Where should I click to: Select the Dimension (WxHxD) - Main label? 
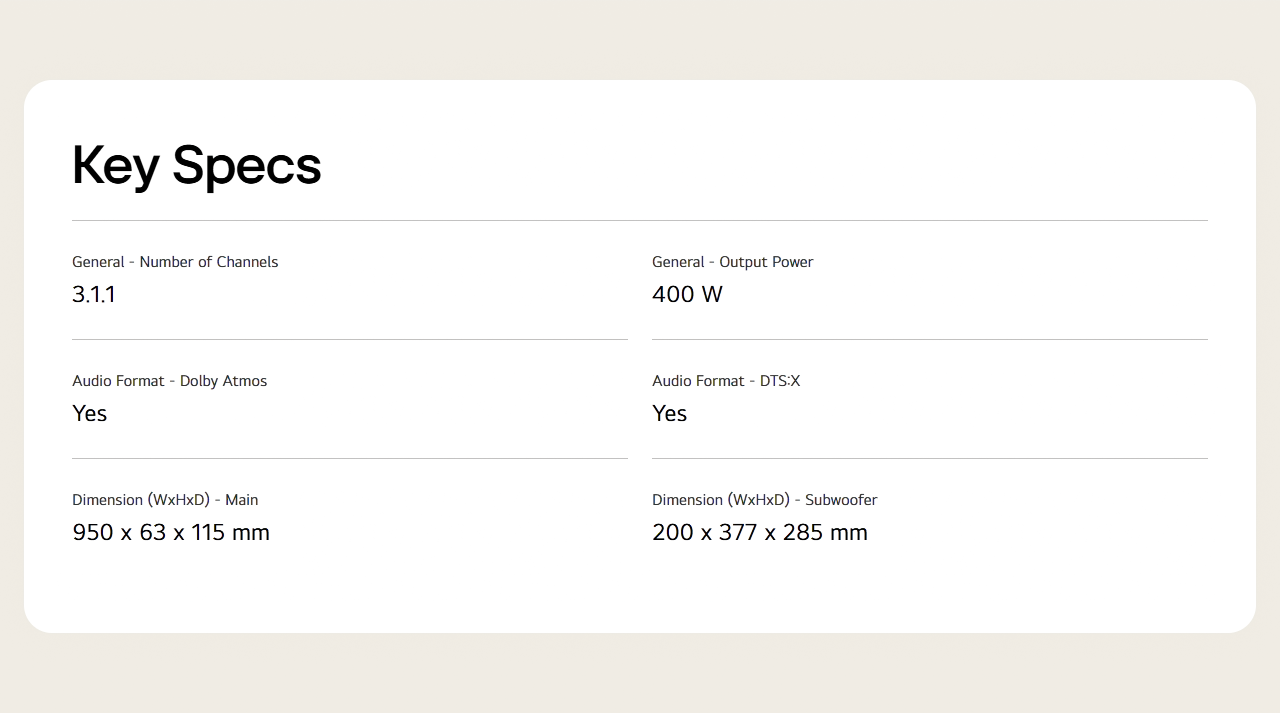[x=165, y=500]
